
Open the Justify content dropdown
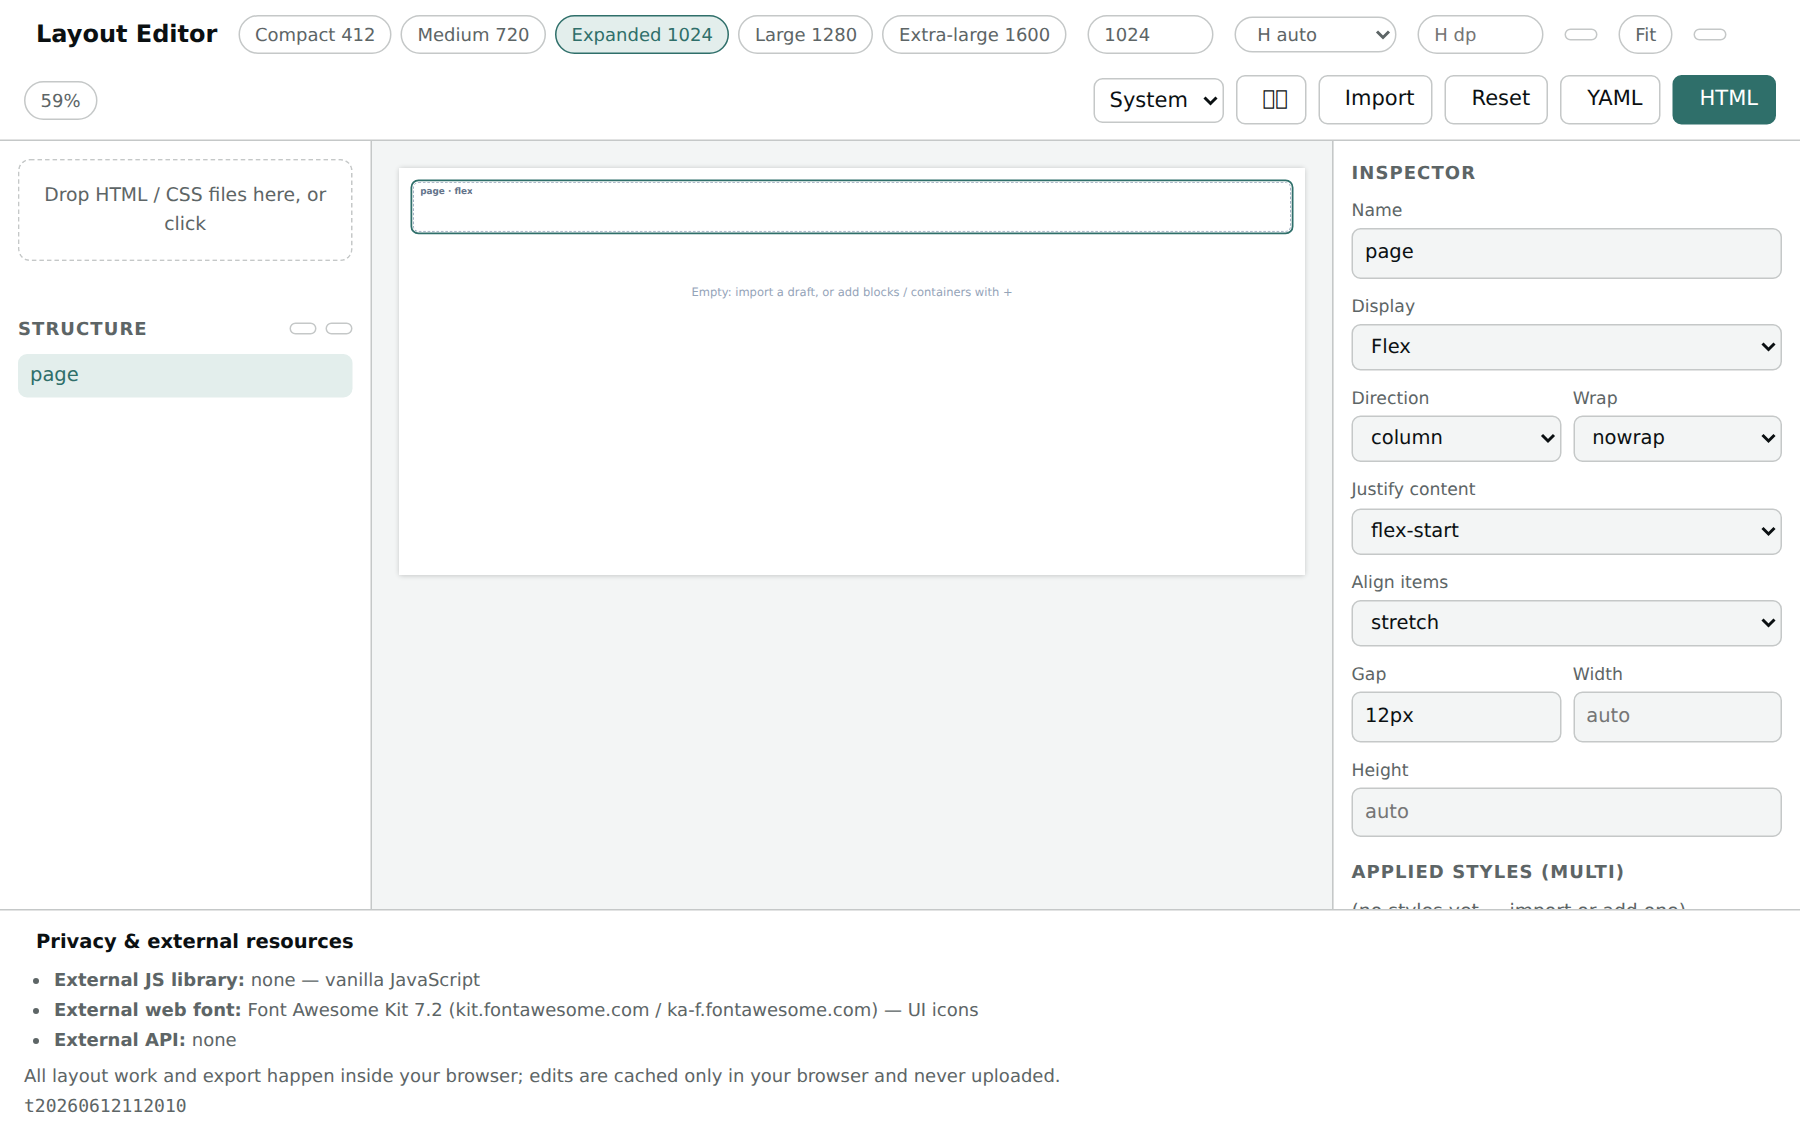click(x=1566, y=531)
